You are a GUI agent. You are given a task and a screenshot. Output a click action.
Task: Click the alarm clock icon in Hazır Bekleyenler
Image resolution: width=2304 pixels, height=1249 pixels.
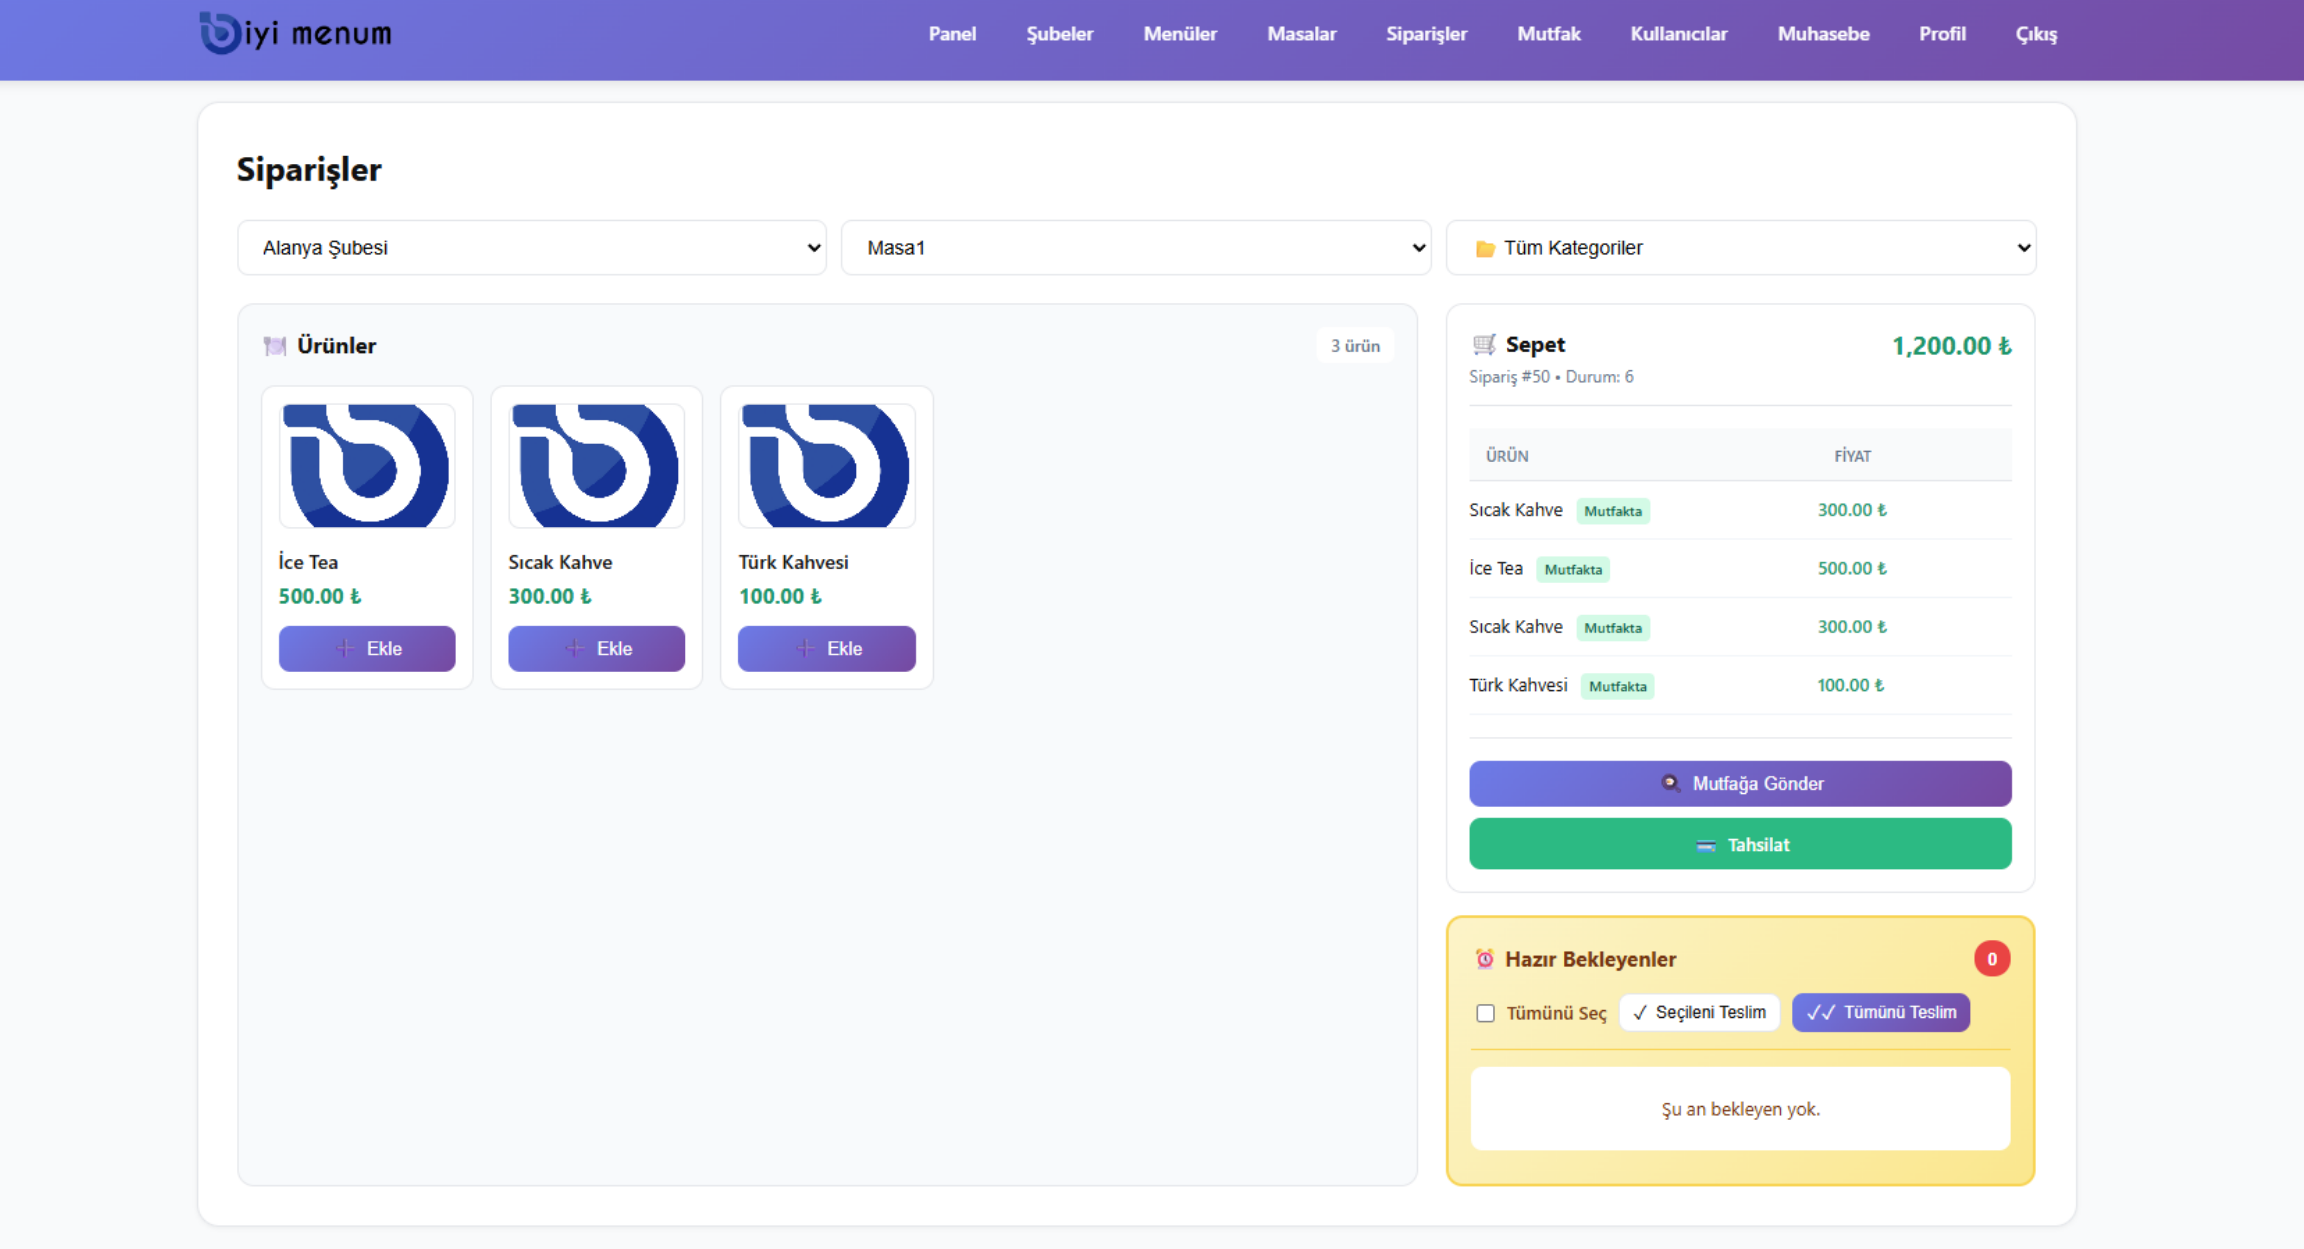1484,959
